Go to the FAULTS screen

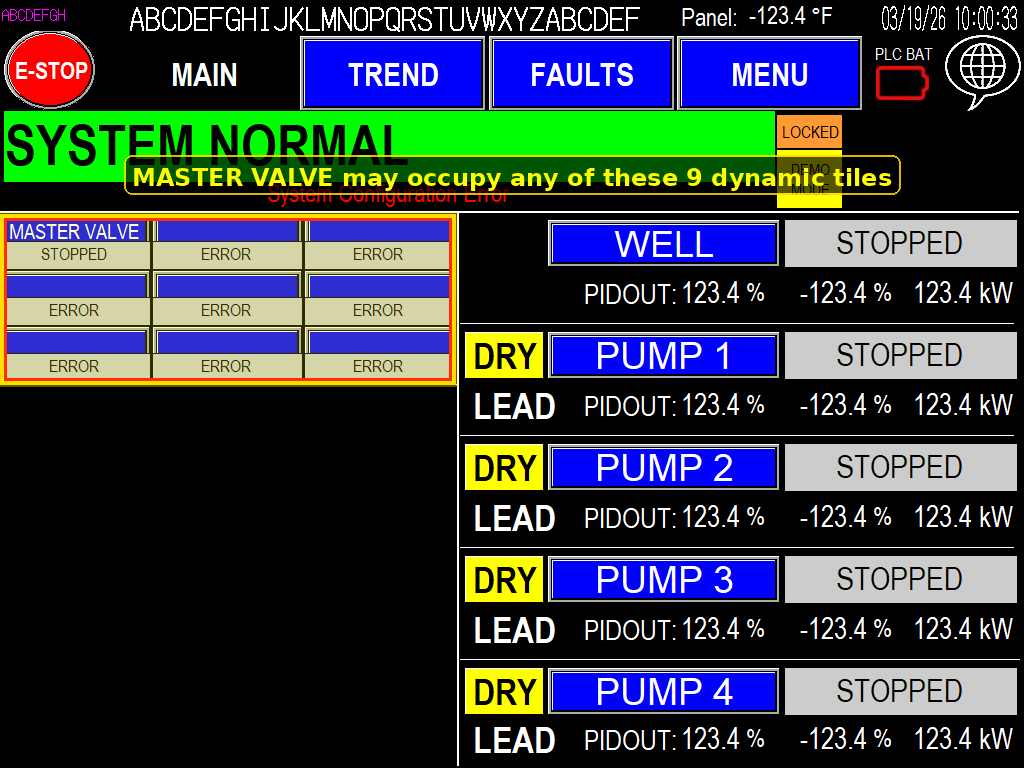pyautogui.click(x=581, y=74)
